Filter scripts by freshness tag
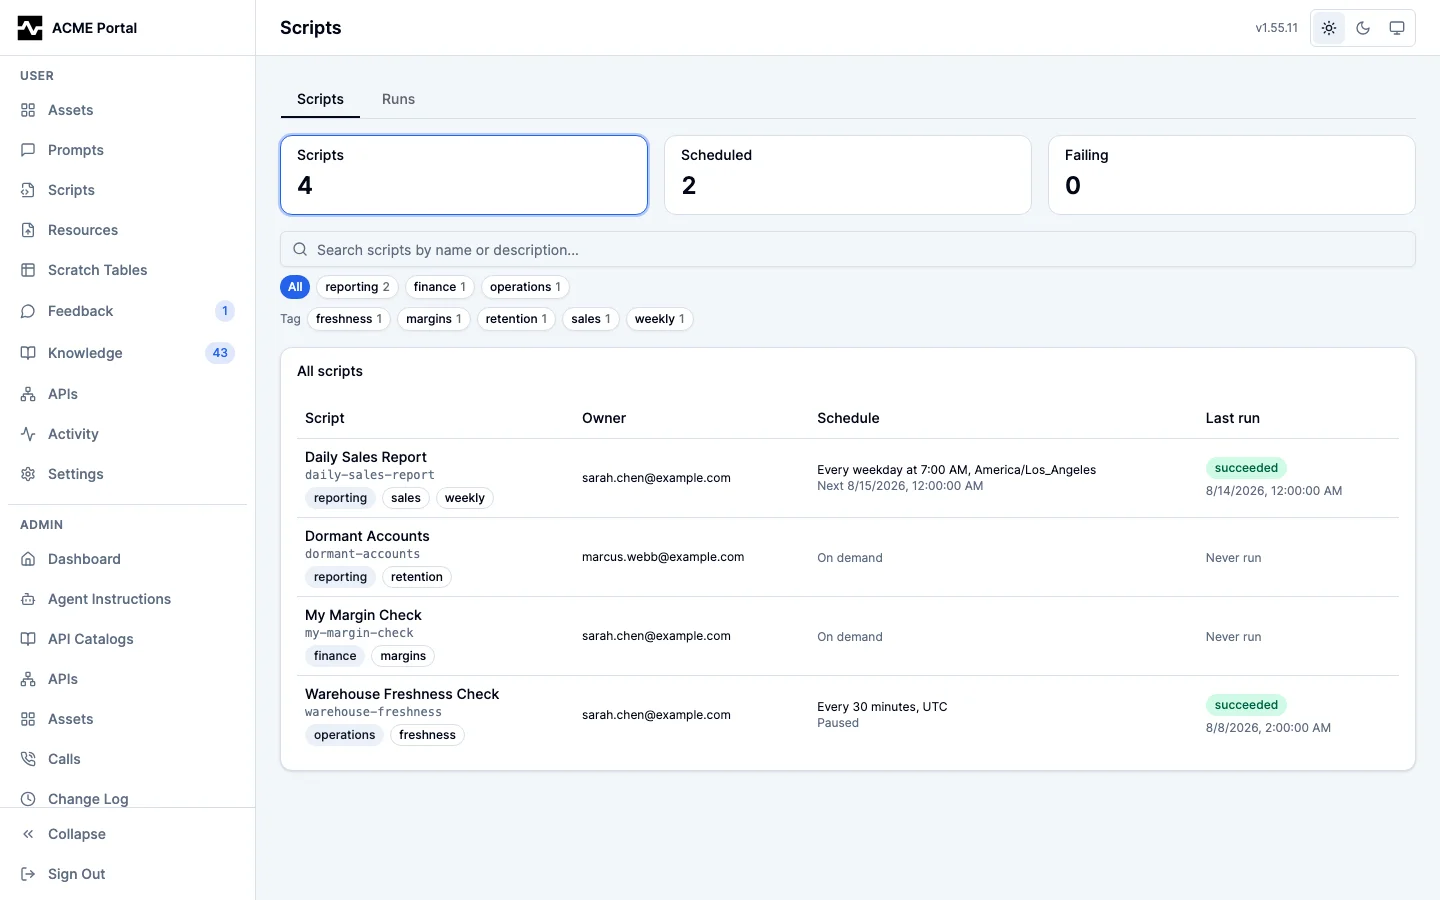This screenshot has width=1440, height=900. click(349, 319)
